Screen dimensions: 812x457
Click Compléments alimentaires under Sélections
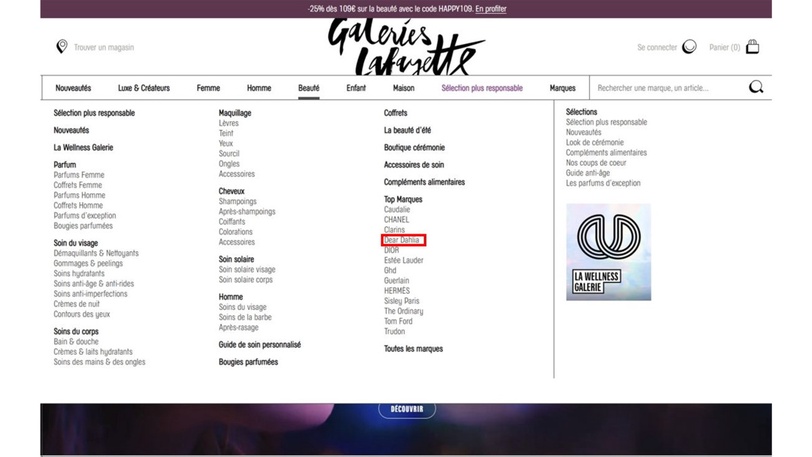pos(606,152)
